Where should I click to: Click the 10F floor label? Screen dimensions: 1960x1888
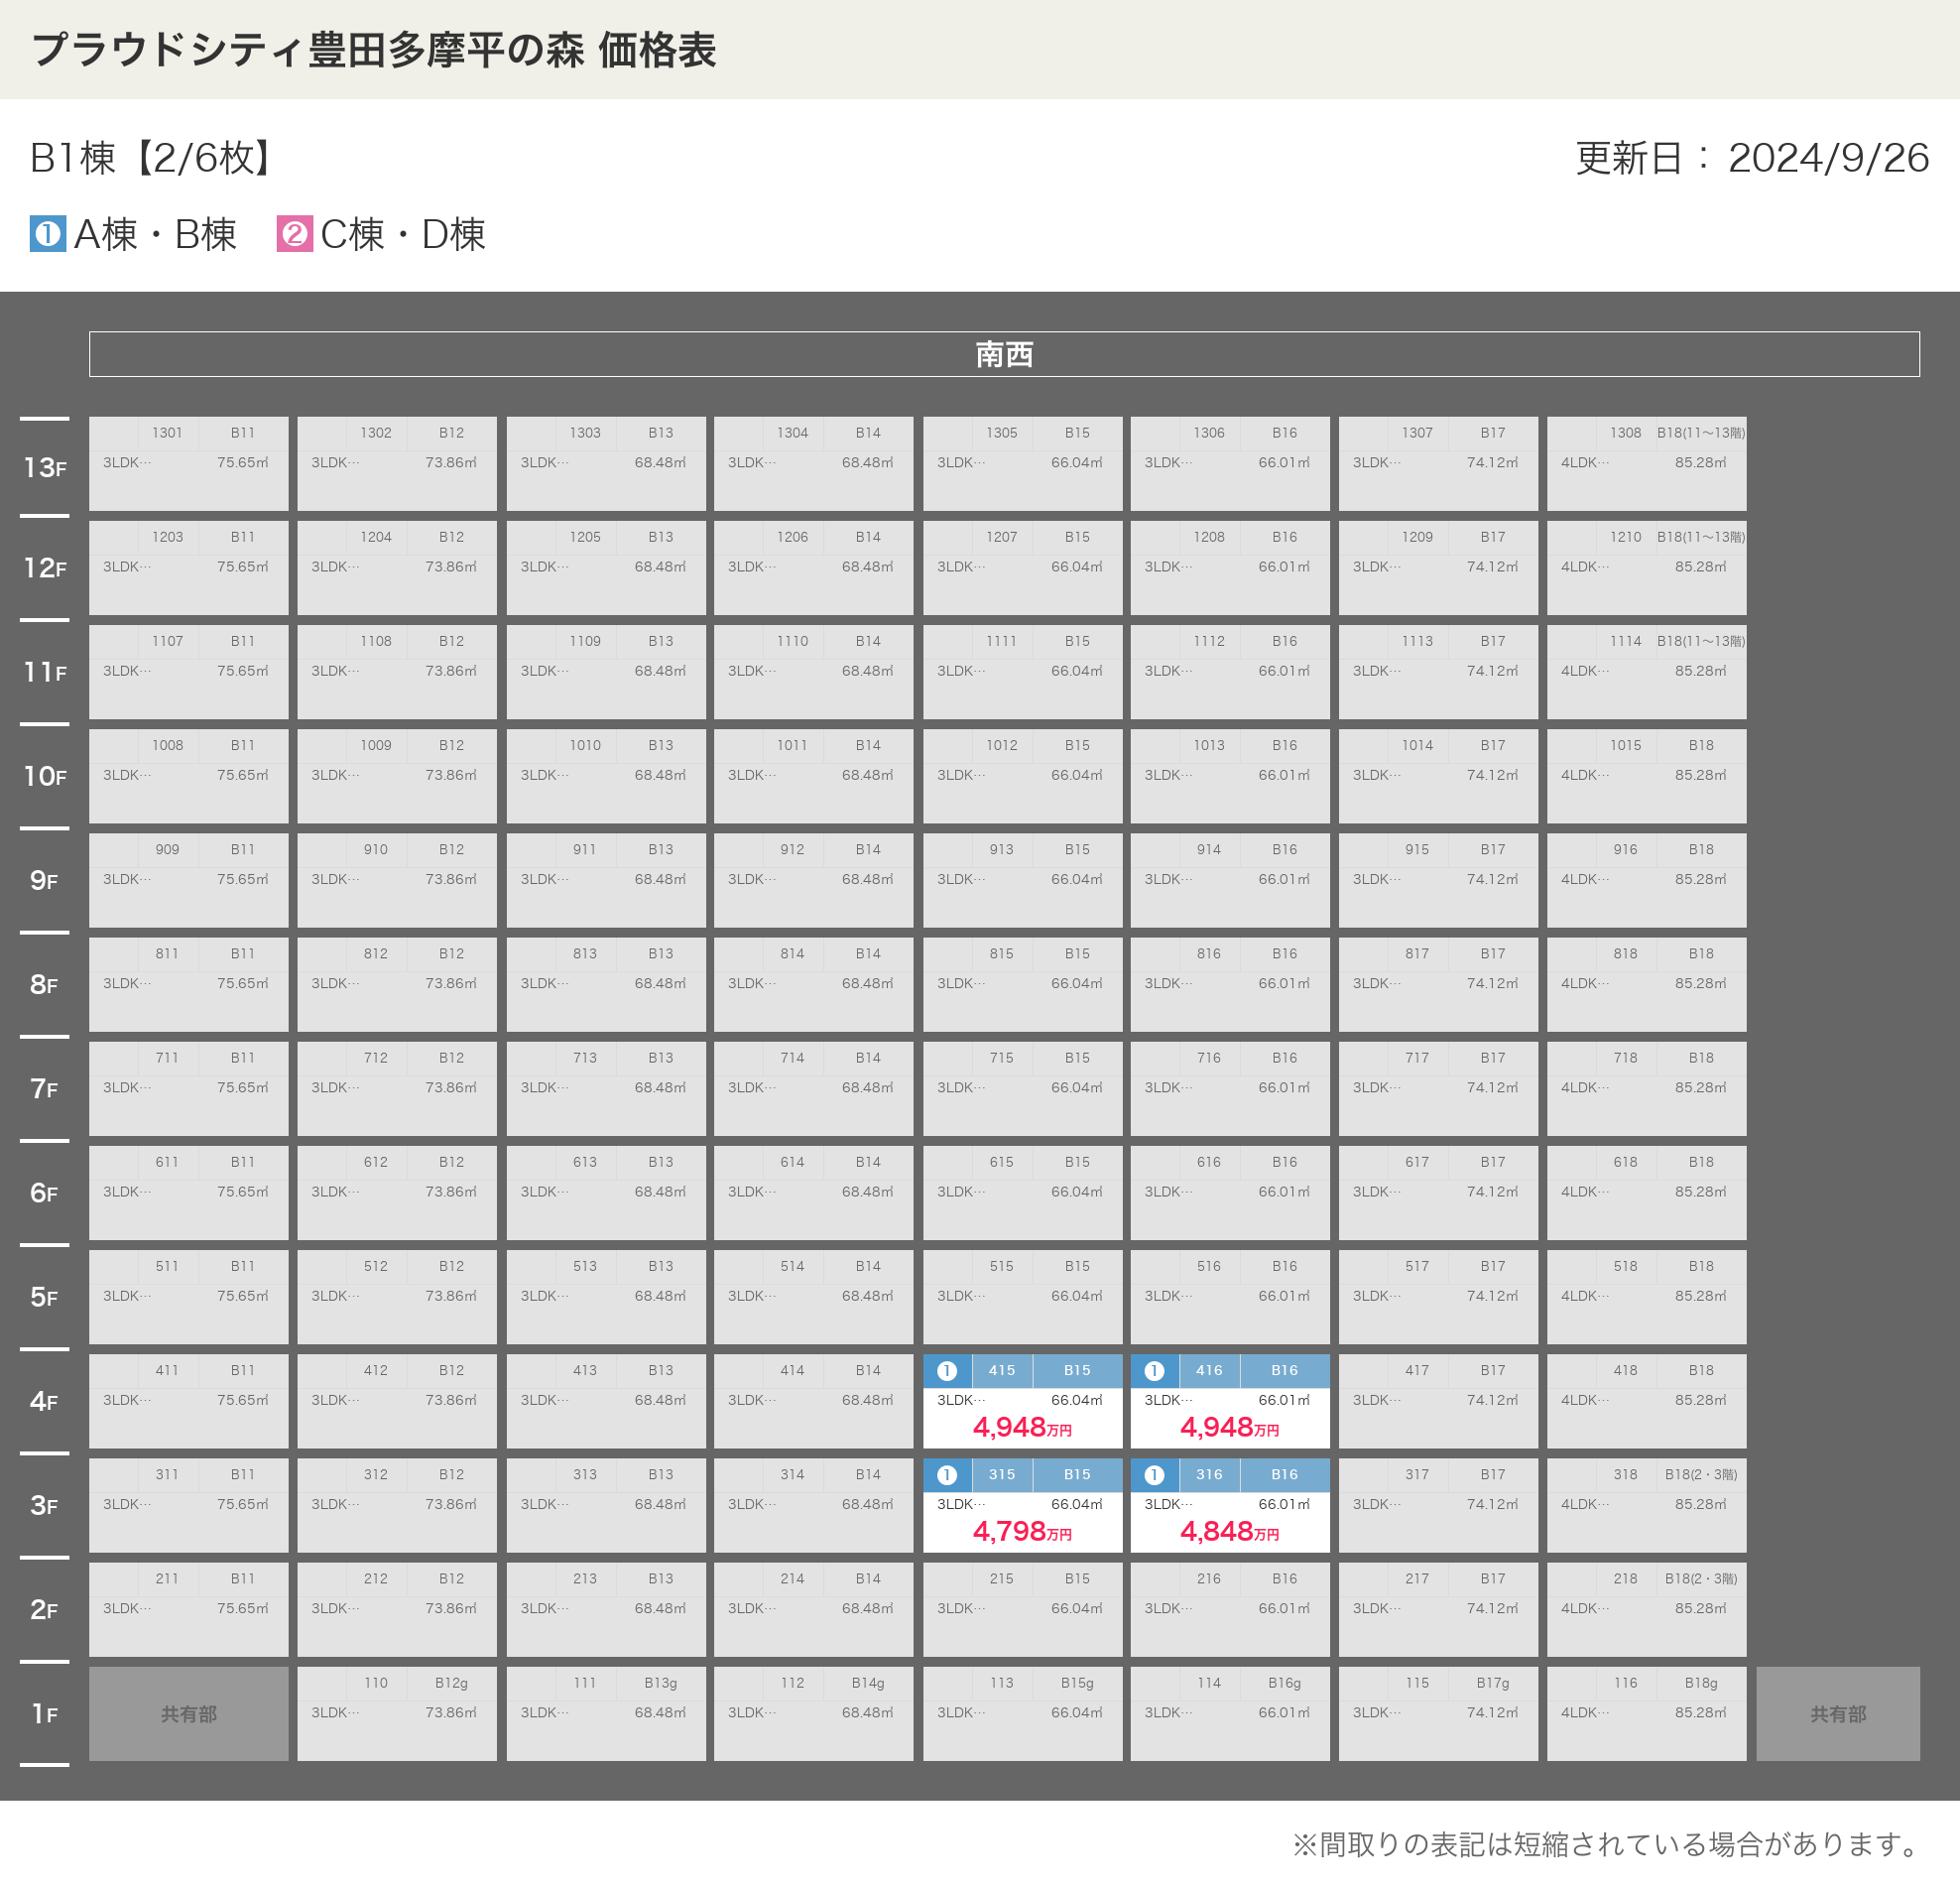[x=45, y=776]
